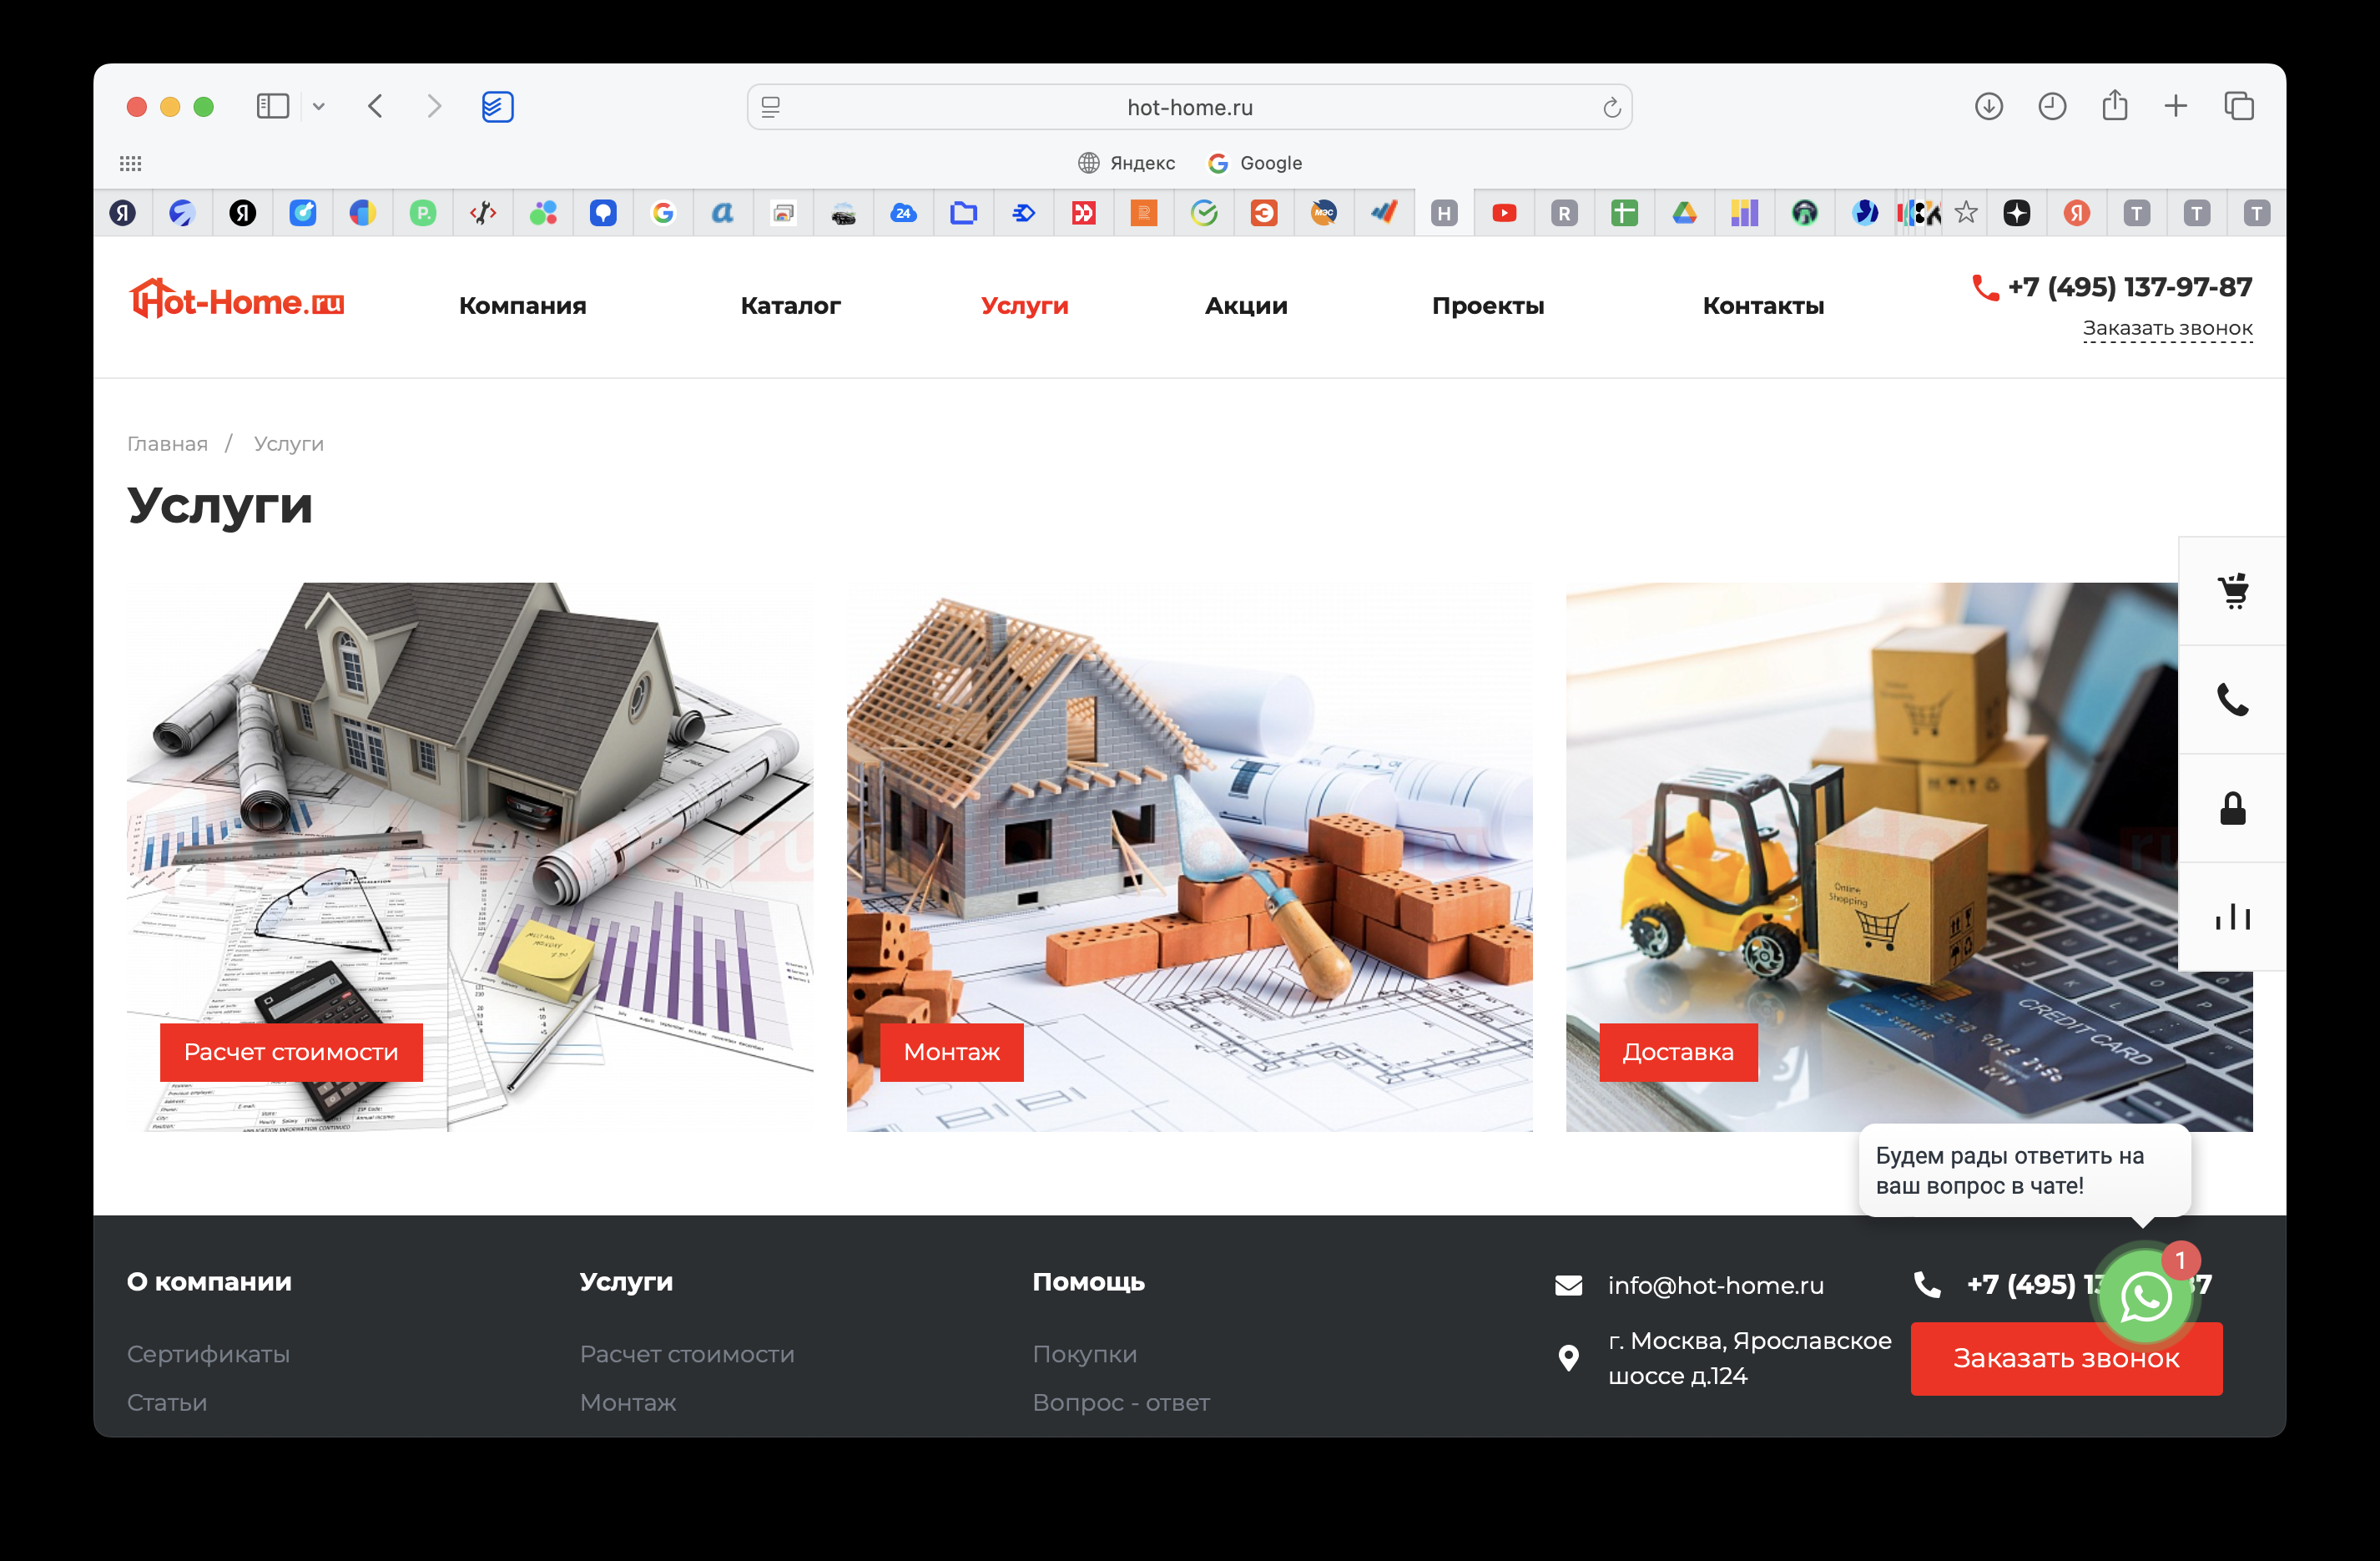
Task: Go to the Контакты menu item
Action: tap(1762, 306)
